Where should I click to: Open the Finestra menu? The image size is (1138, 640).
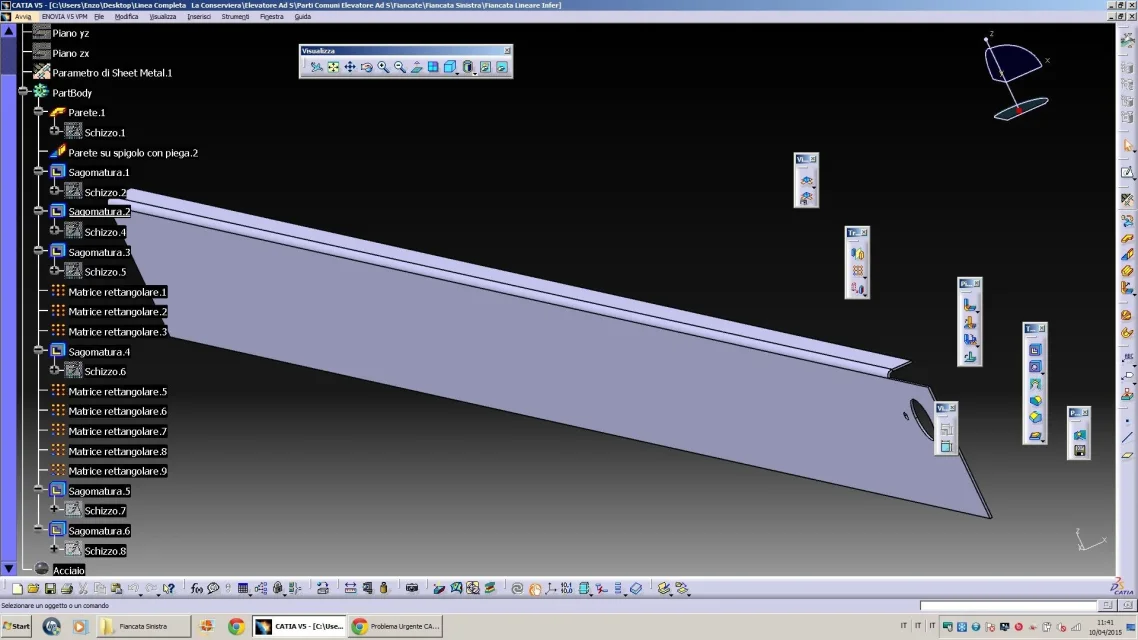click(272, 17)
